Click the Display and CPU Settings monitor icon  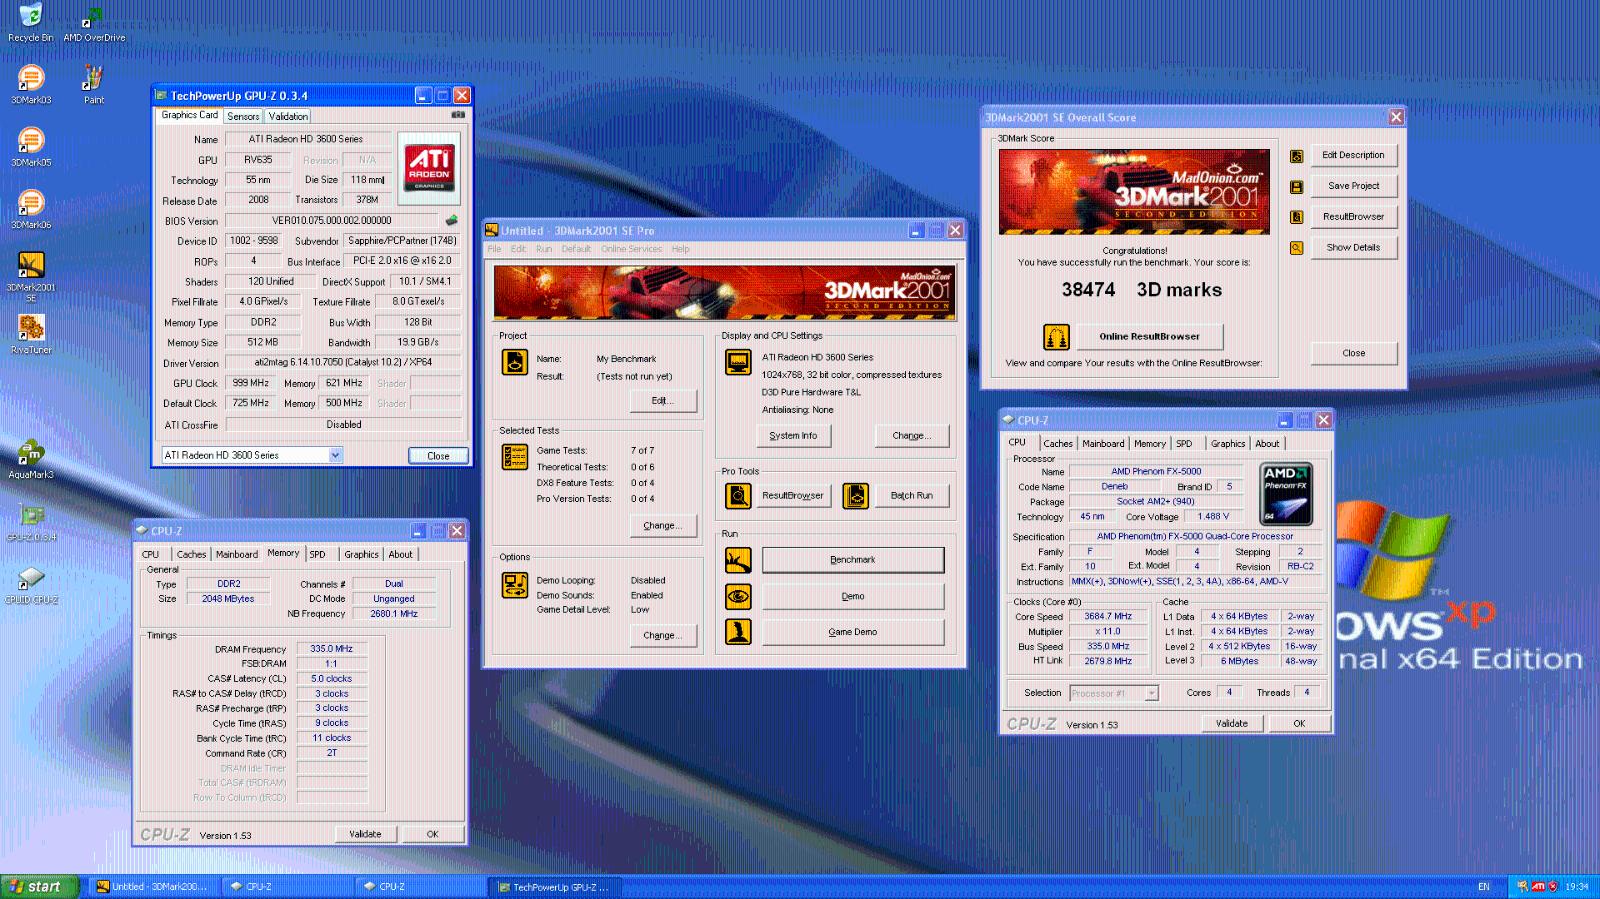coord(738,362)
